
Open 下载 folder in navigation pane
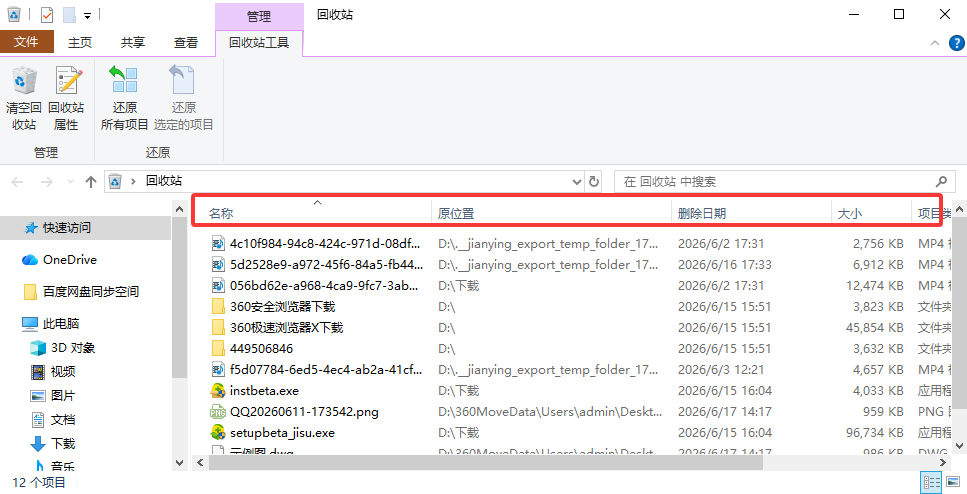(x=53, y=443)
